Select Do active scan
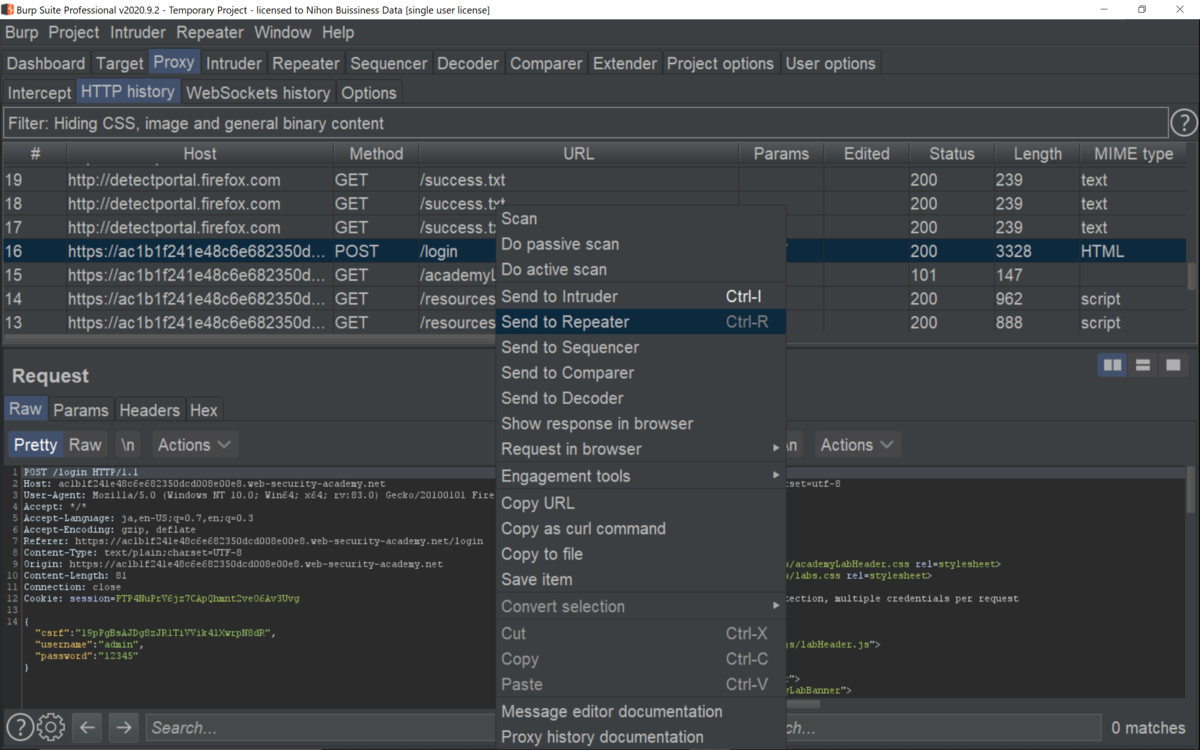The height and width of the screenshot is (750, 1200). click(x=641, y=269)
